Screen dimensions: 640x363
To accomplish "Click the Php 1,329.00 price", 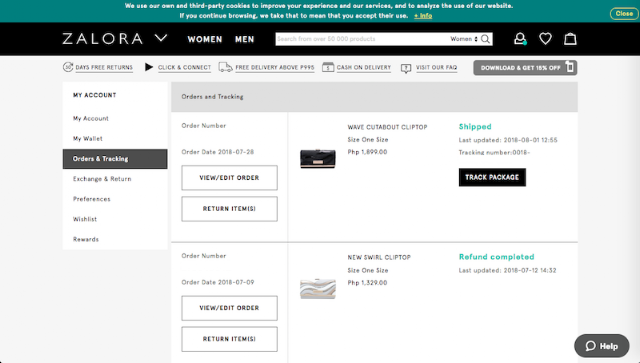I will (x=367, y=283).
